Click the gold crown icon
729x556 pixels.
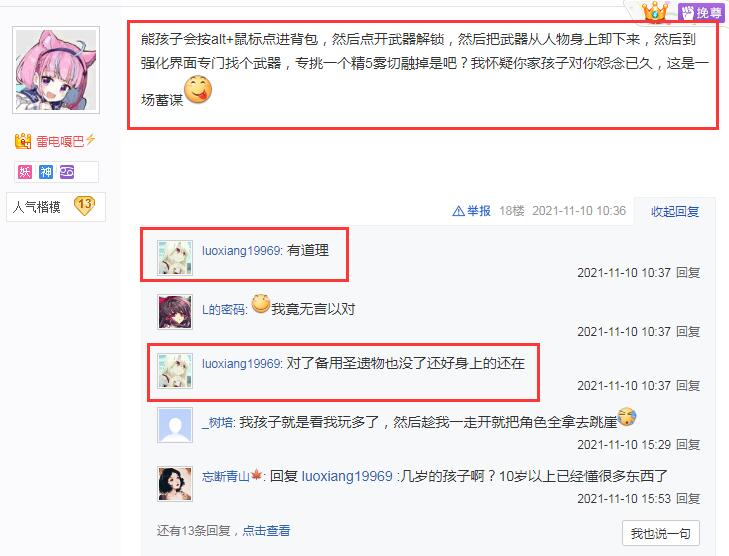(x=655, y=10)
